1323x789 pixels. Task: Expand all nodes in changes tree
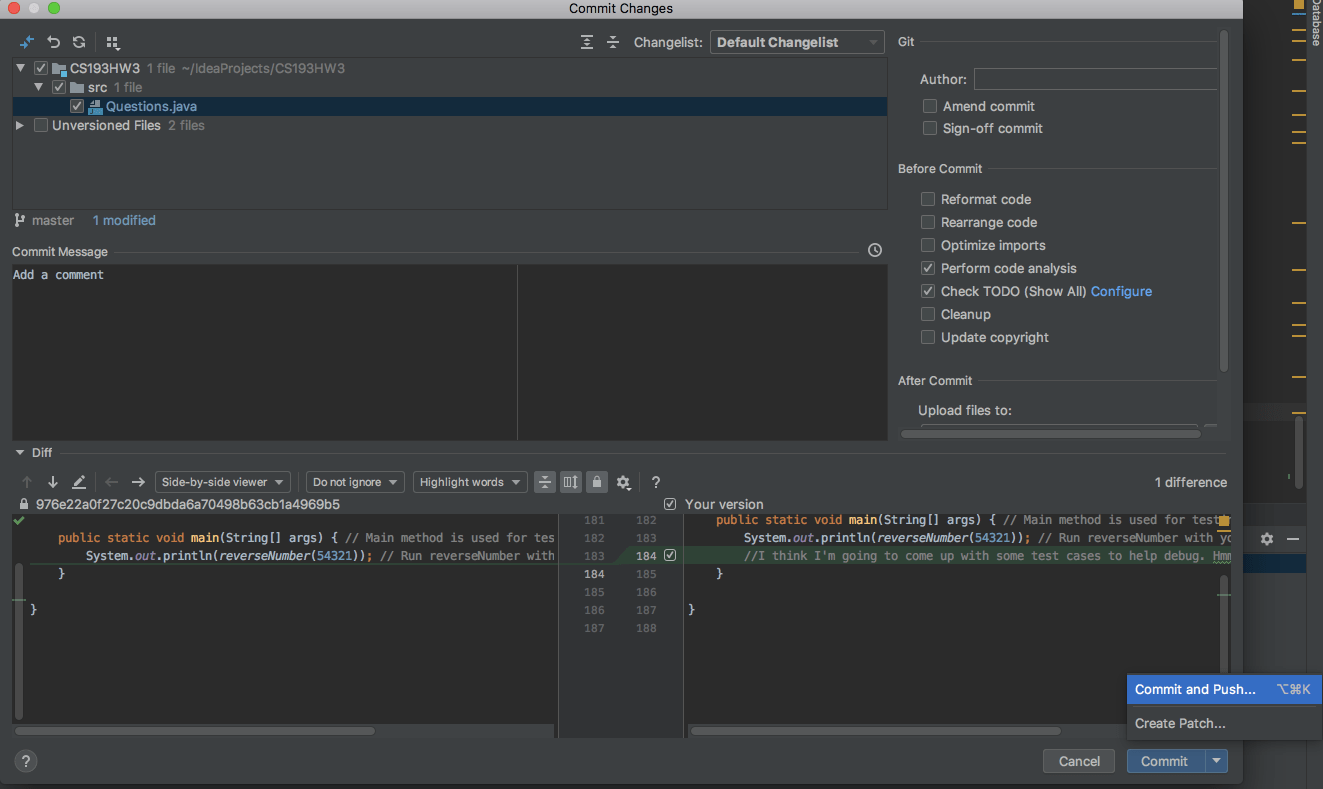point(587,42)
